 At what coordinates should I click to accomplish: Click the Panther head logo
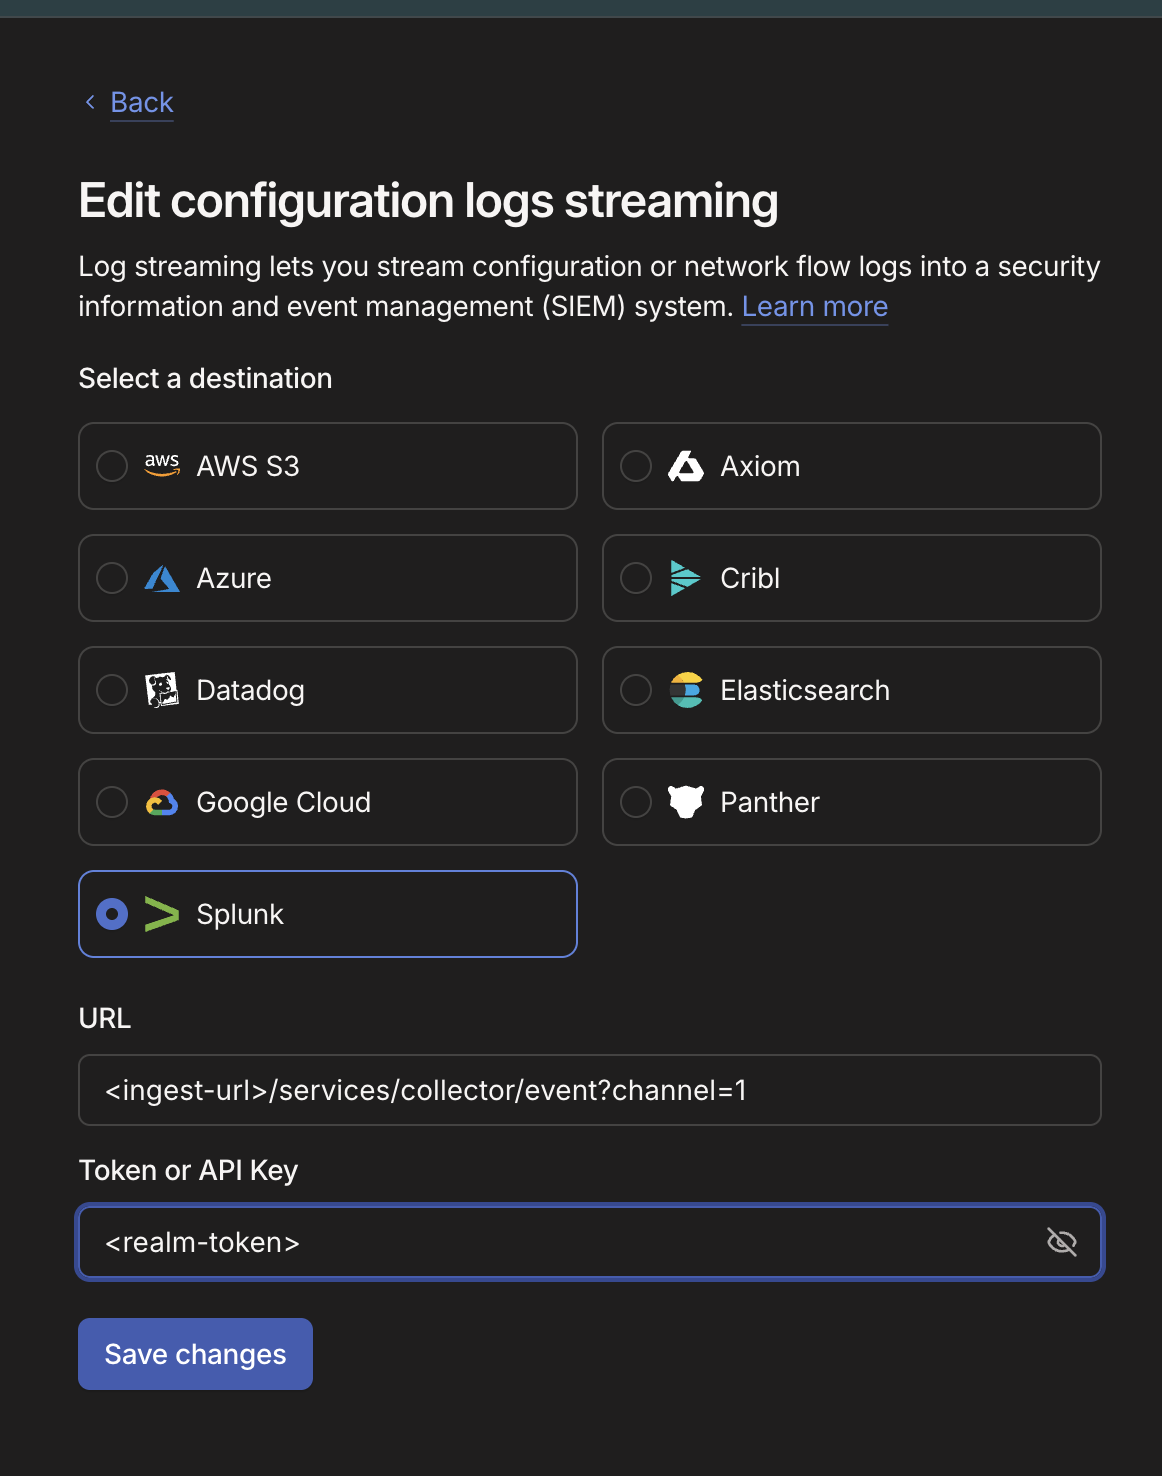(686, 802)
